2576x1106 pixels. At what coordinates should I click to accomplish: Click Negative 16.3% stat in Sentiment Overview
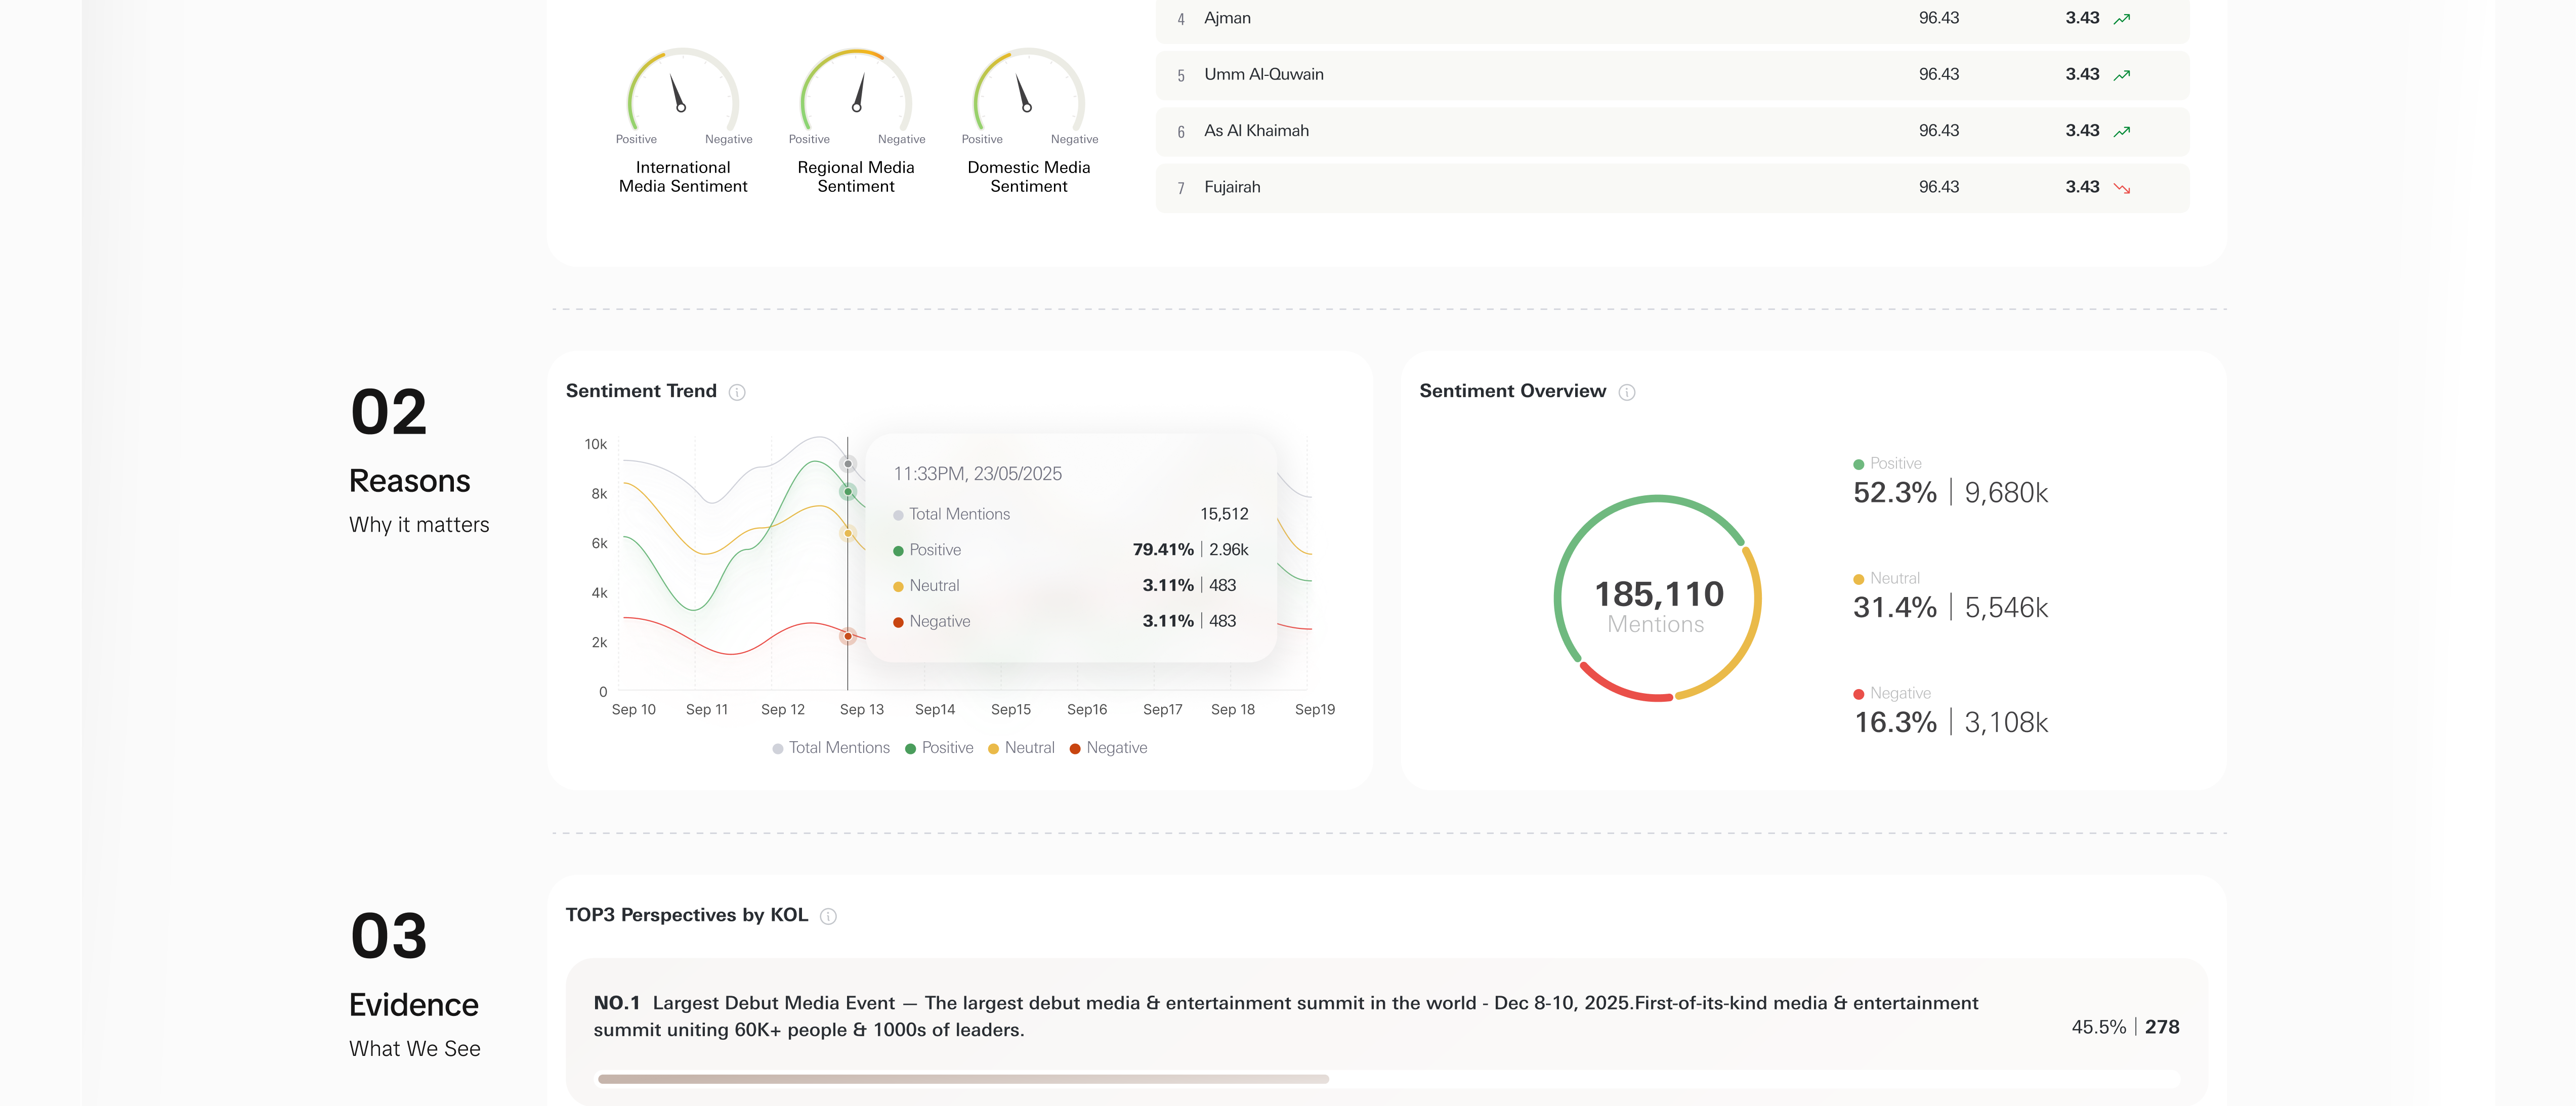pyautogui.click(x=1950, y=712)
